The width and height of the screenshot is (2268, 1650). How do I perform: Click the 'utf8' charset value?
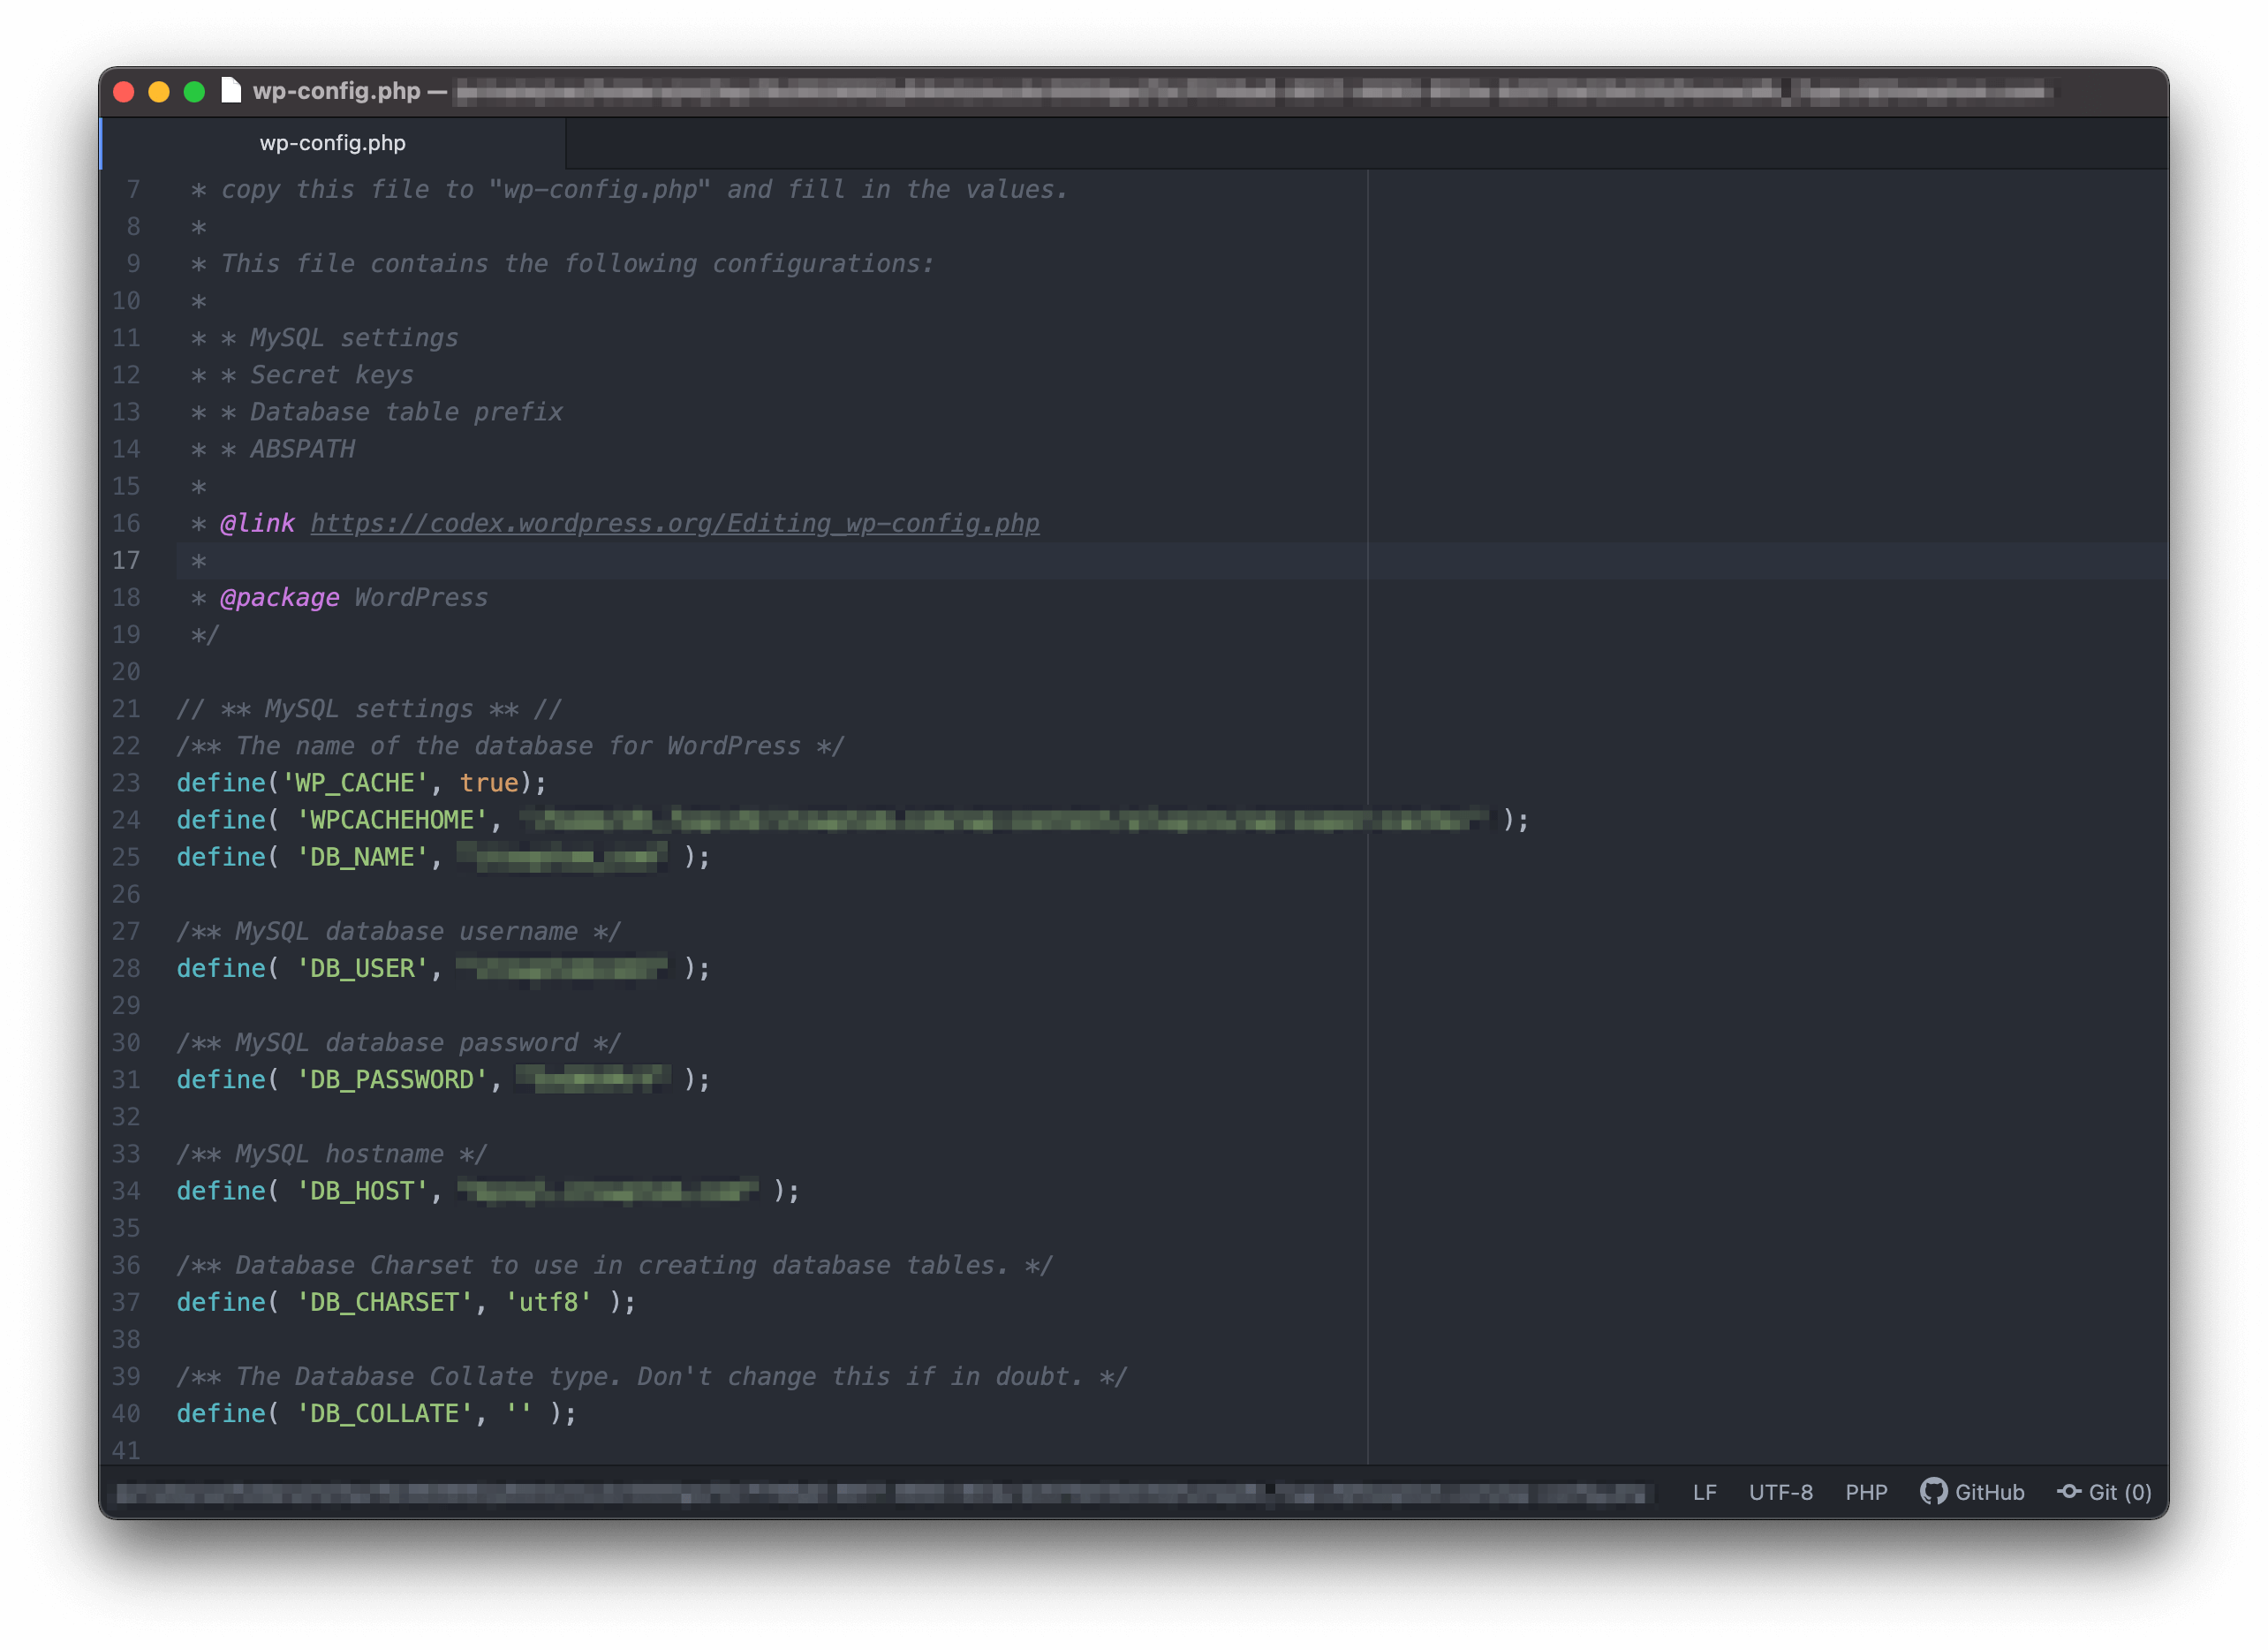click(x=548, y=1302)
